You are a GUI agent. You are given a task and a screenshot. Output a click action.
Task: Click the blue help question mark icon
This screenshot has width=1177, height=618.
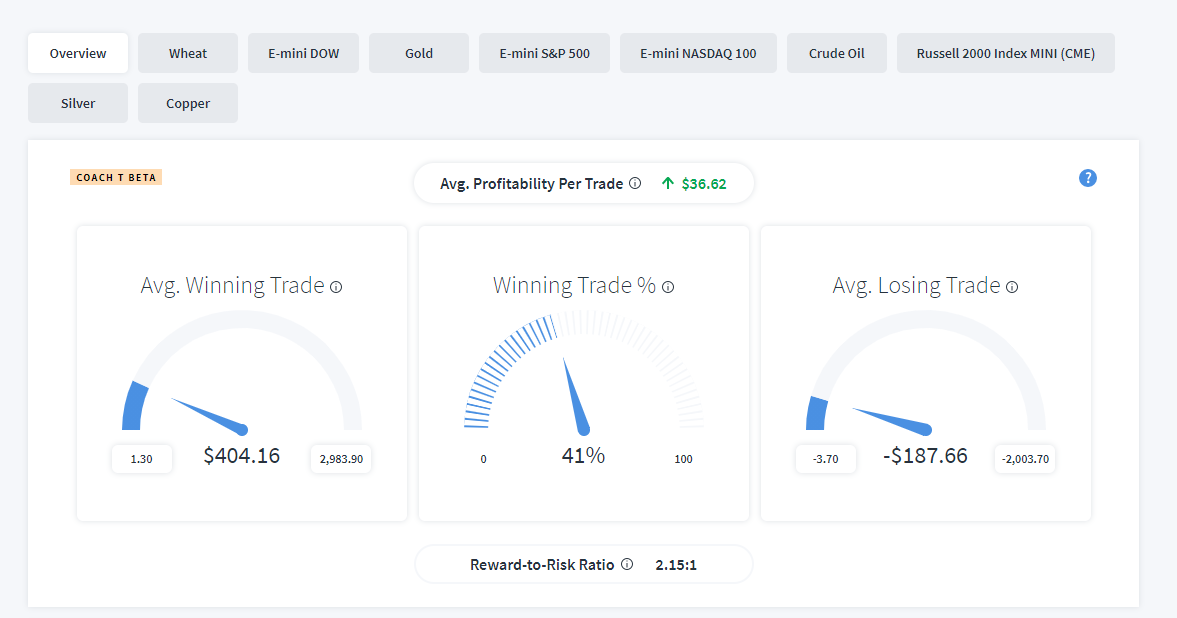(x=1087, y=178)
